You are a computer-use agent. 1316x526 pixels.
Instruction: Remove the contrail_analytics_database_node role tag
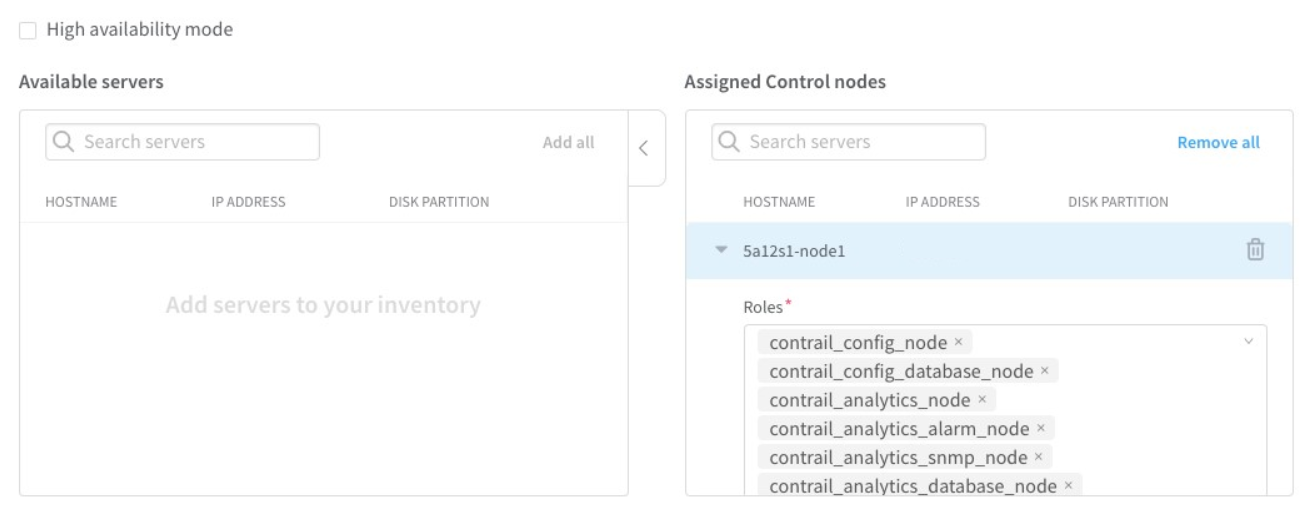tap(1068, 486)
